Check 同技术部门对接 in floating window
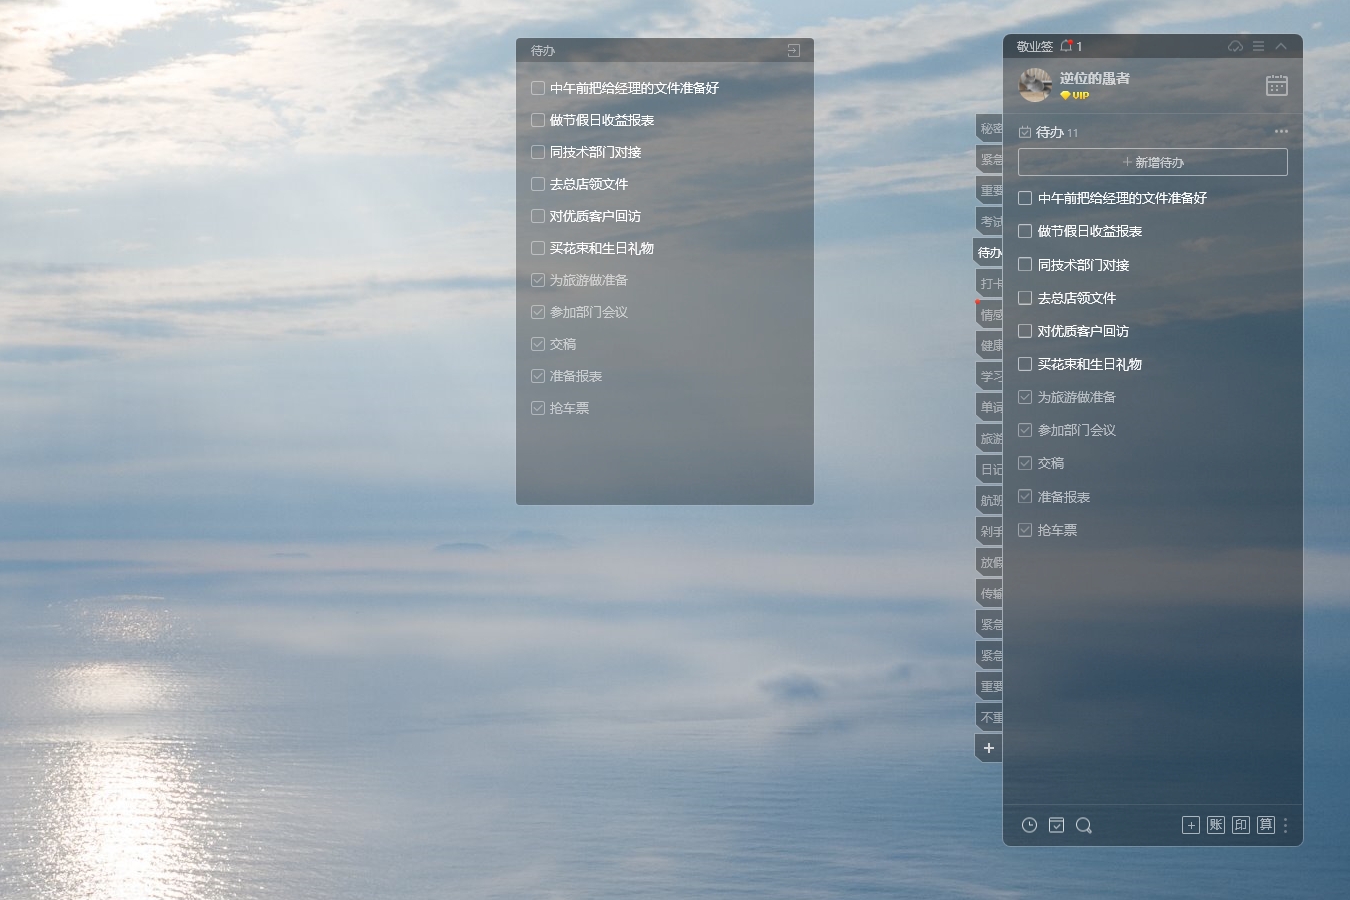This screenshot has width=1350, height=900. pyautogui.click(x=538, y=152)
